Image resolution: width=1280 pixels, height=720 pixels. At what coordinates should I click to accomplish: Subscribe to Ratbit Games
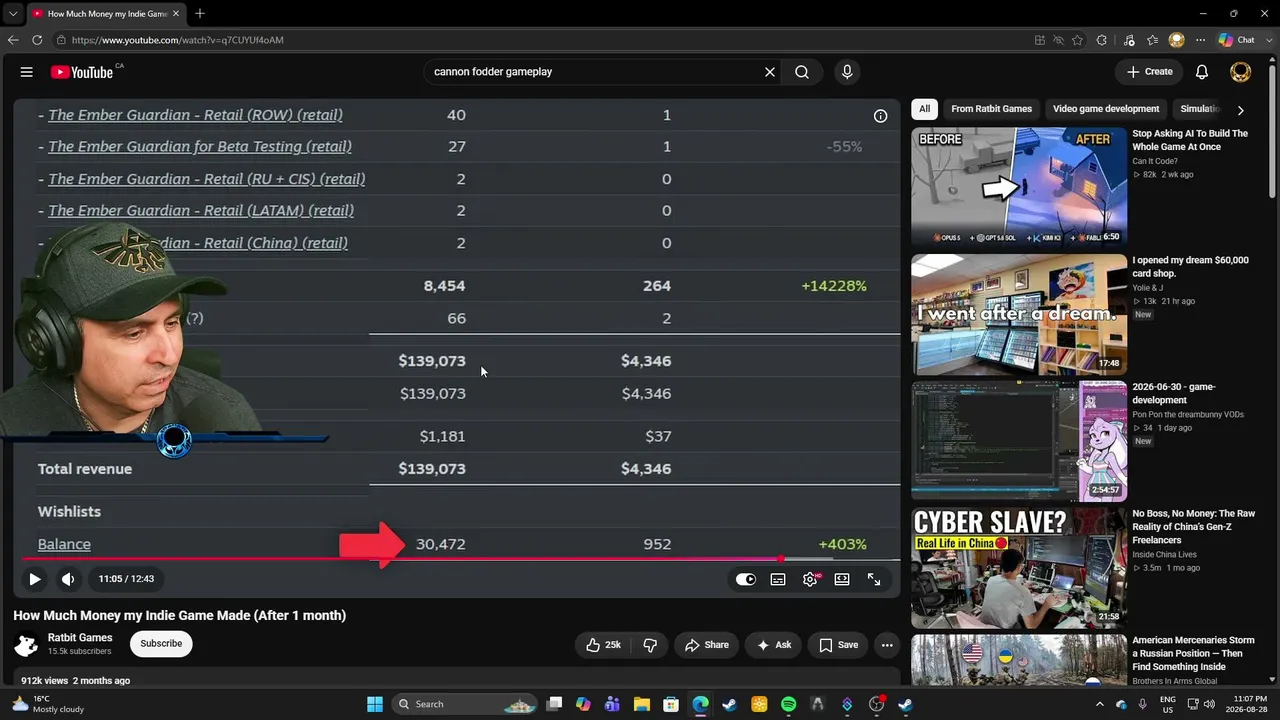pyautogui.click(x=161, y=644)
